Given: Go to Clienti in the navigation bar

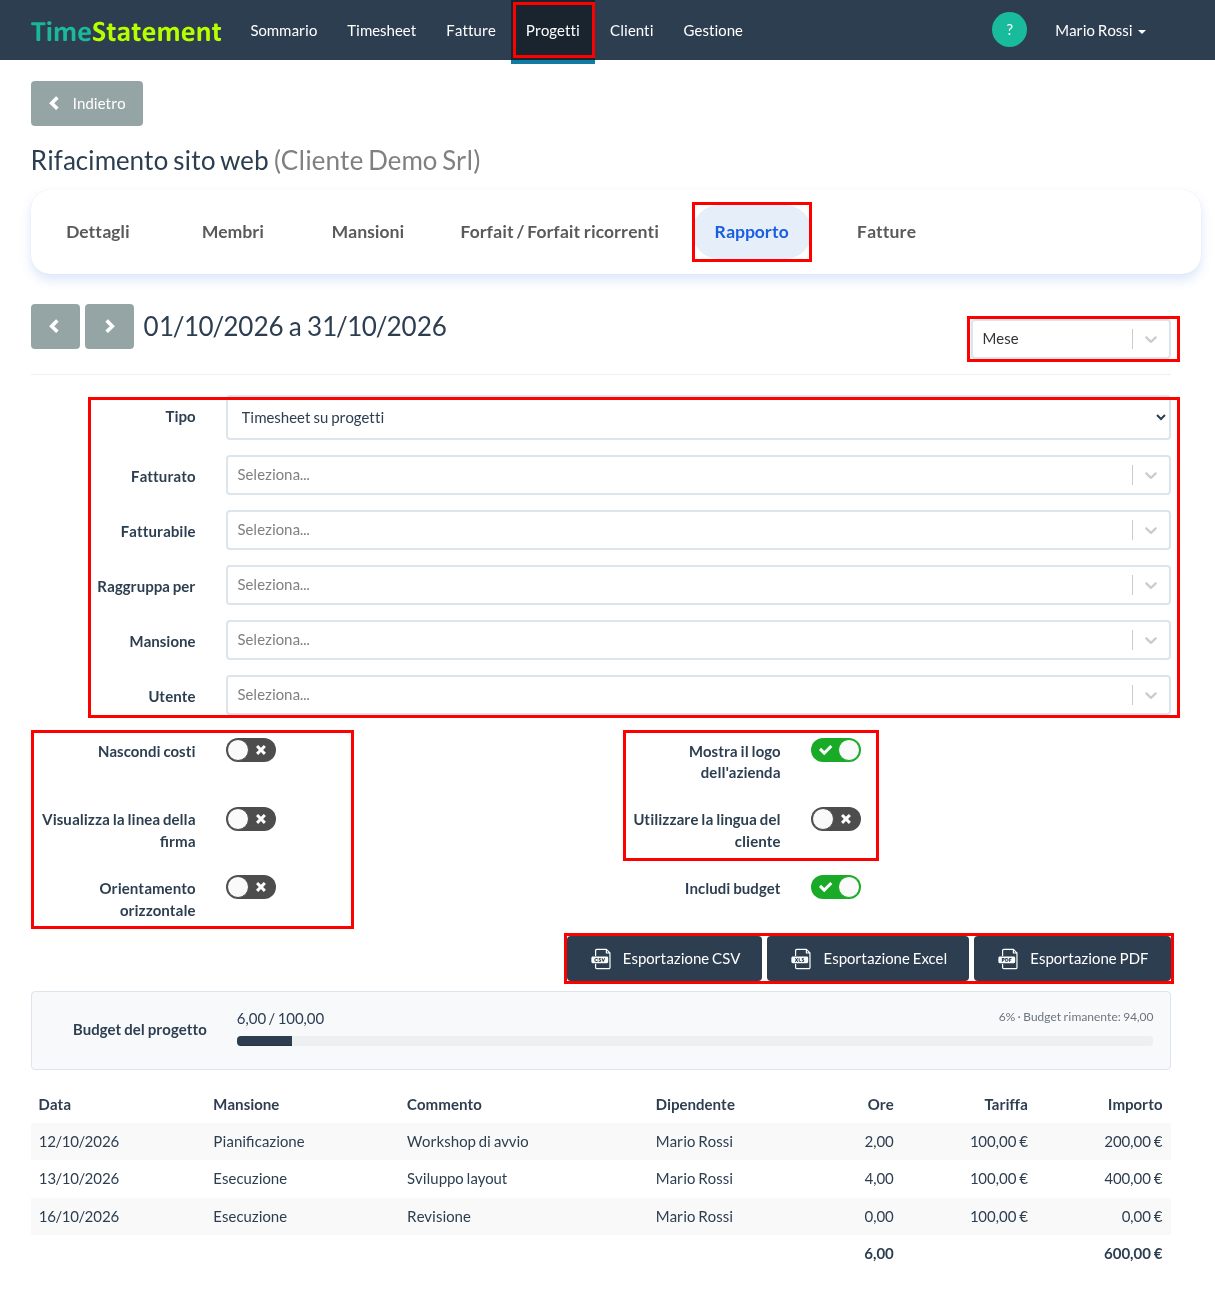Looking at the screenshot, I should tap(632, 31).
